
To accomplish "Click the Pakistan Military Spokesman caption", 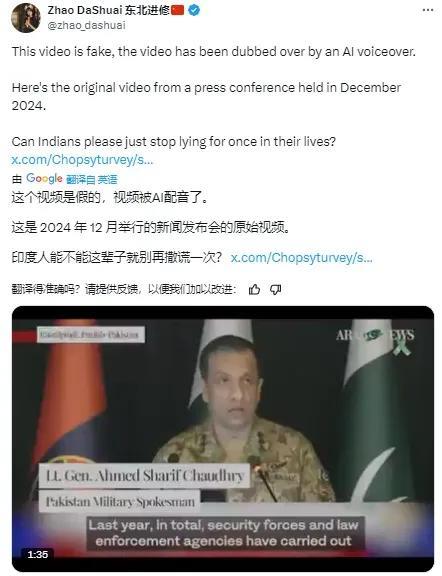I will point(120,501).
